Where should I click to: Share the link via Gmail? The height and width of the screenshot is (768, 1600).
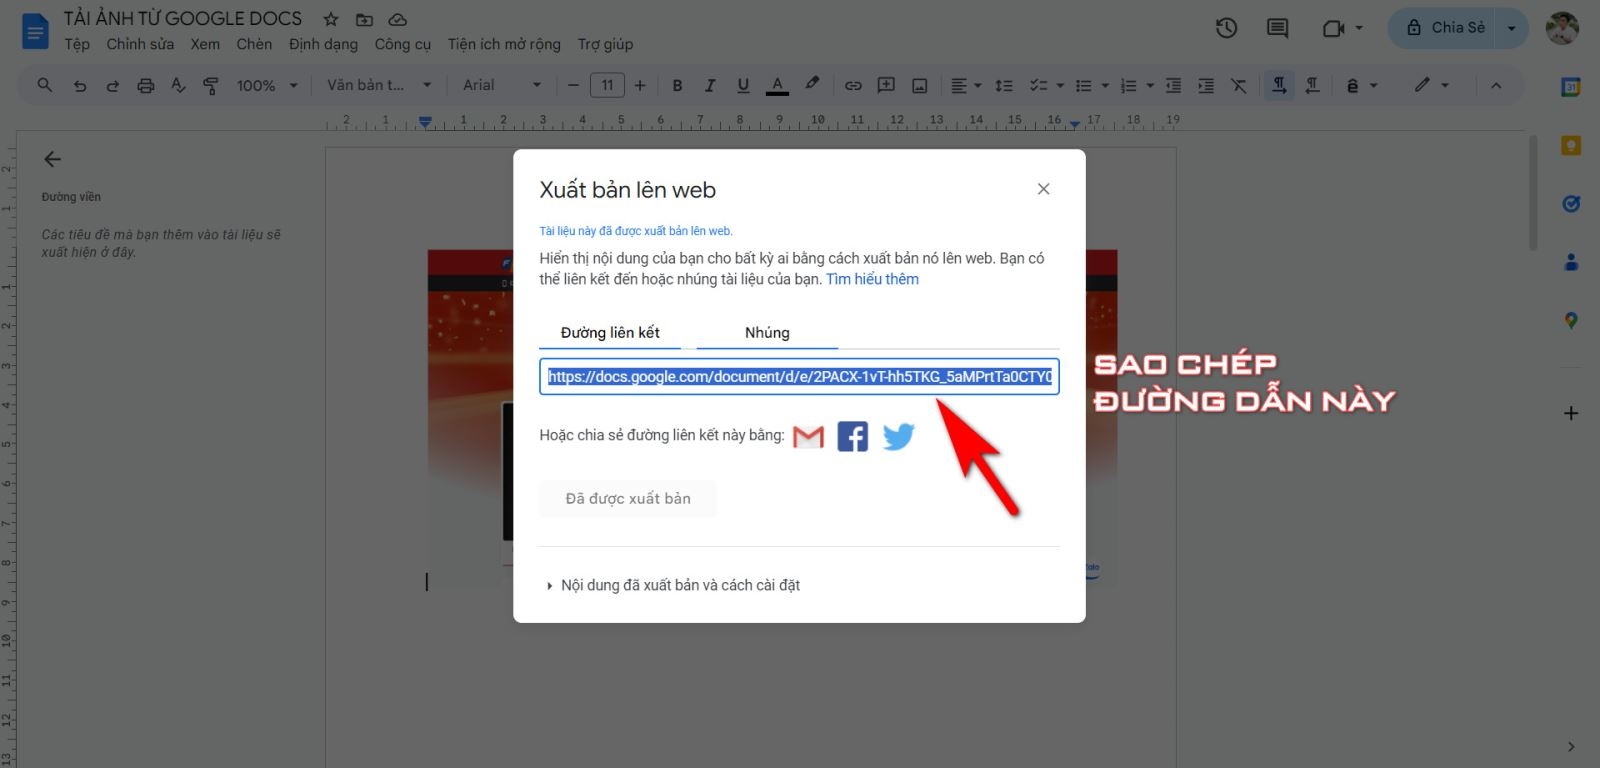click(x=808, y=437)
